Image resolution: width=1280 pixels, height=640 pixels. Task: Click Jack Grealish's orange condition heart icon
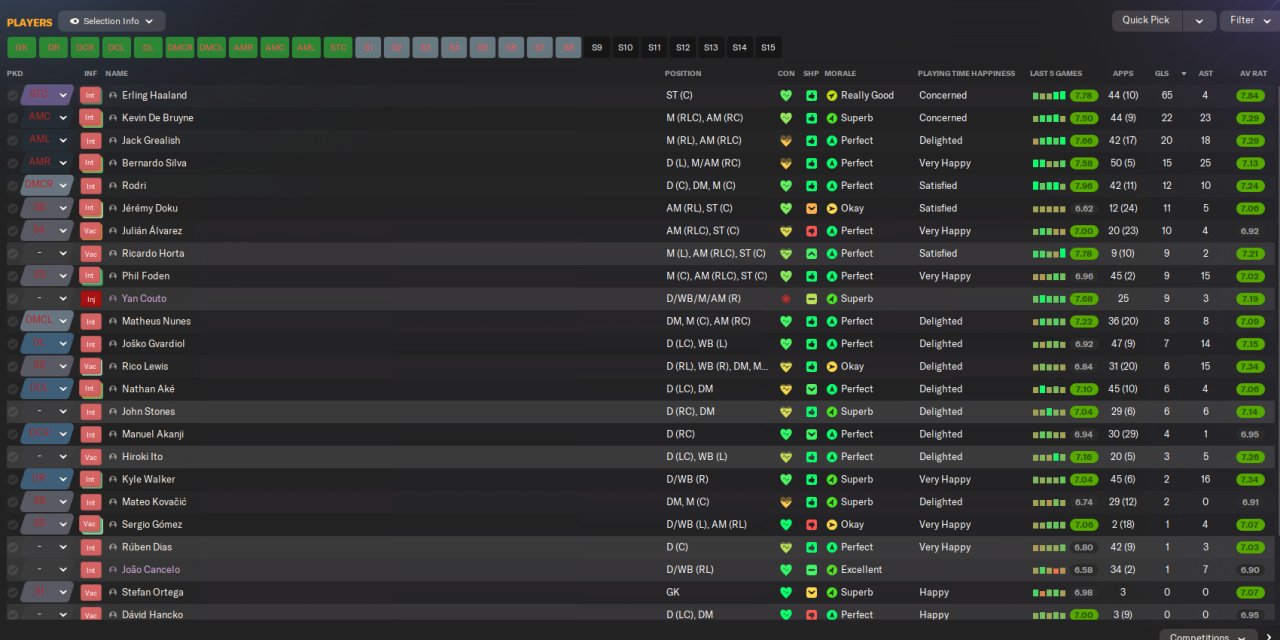[786, 141]
